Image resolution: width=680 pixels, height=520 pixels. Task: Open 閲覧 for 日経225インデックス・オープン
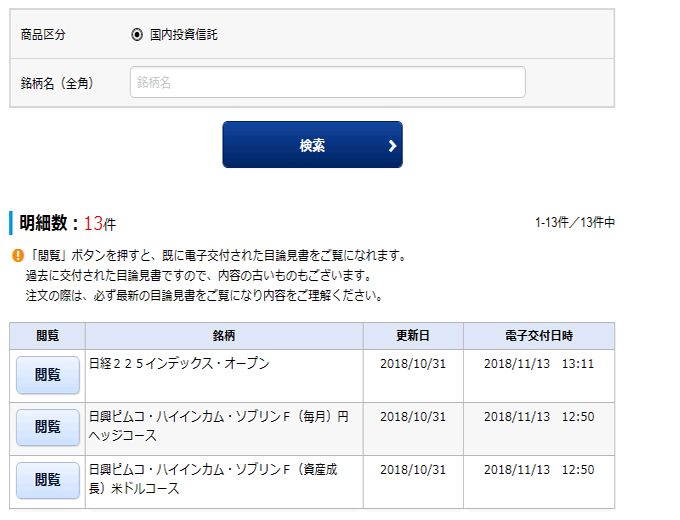coord(47,375)
